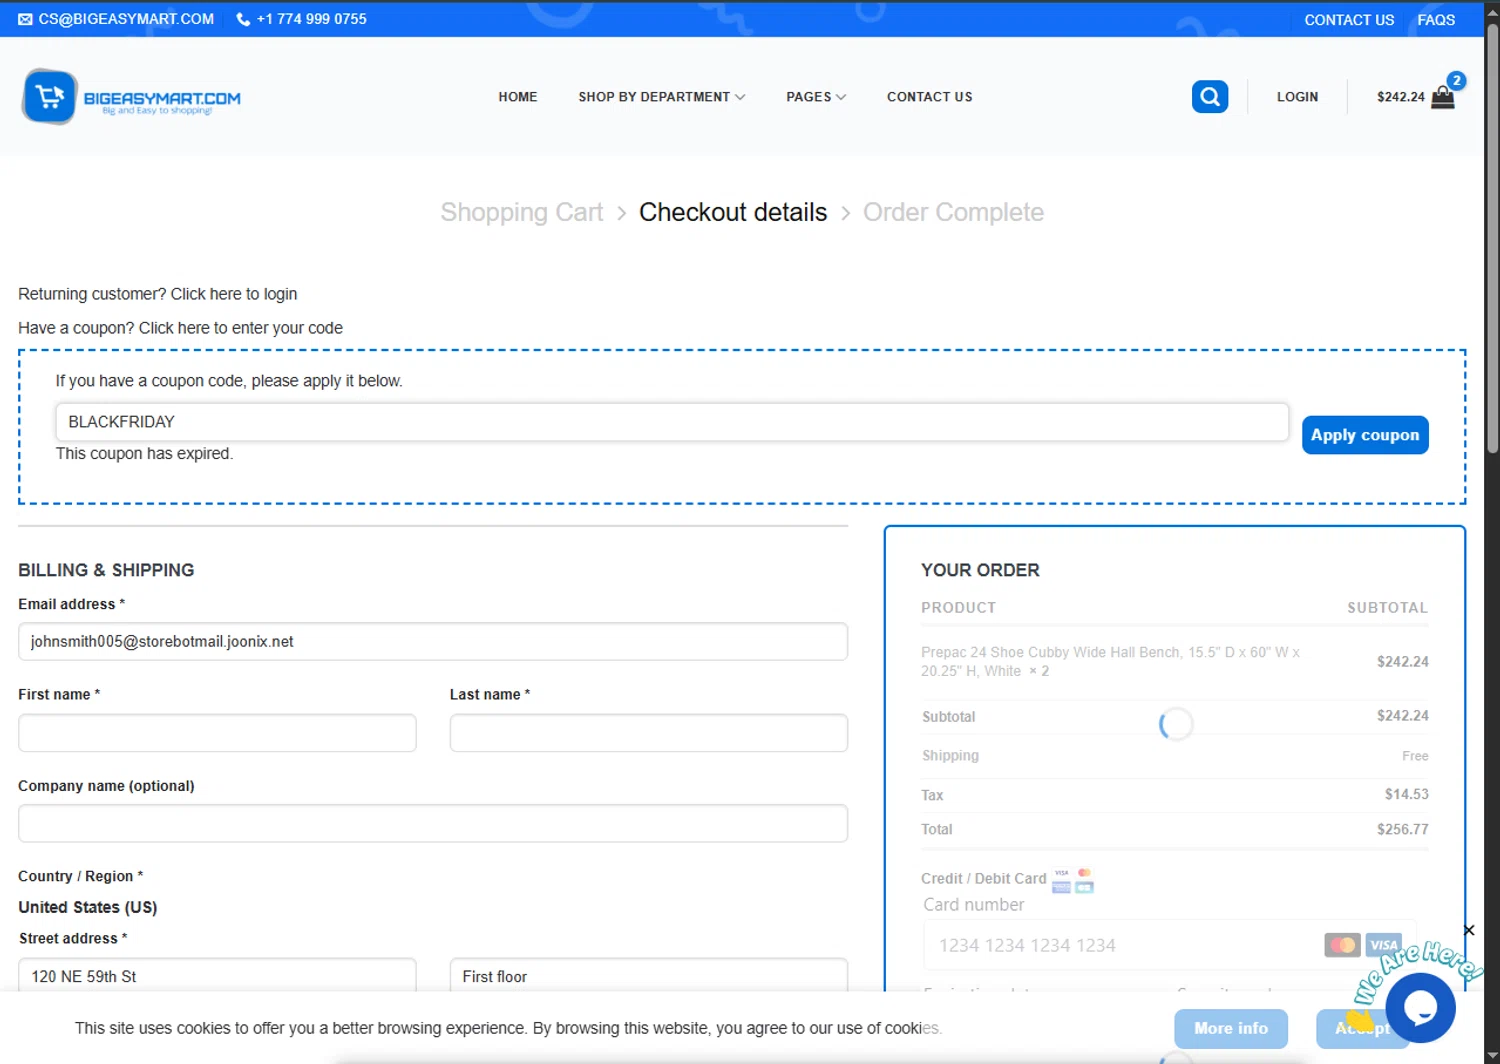Go to Home in the navigation
This screenshot has height=1064, width=1500.
click(x=518, y=97)
